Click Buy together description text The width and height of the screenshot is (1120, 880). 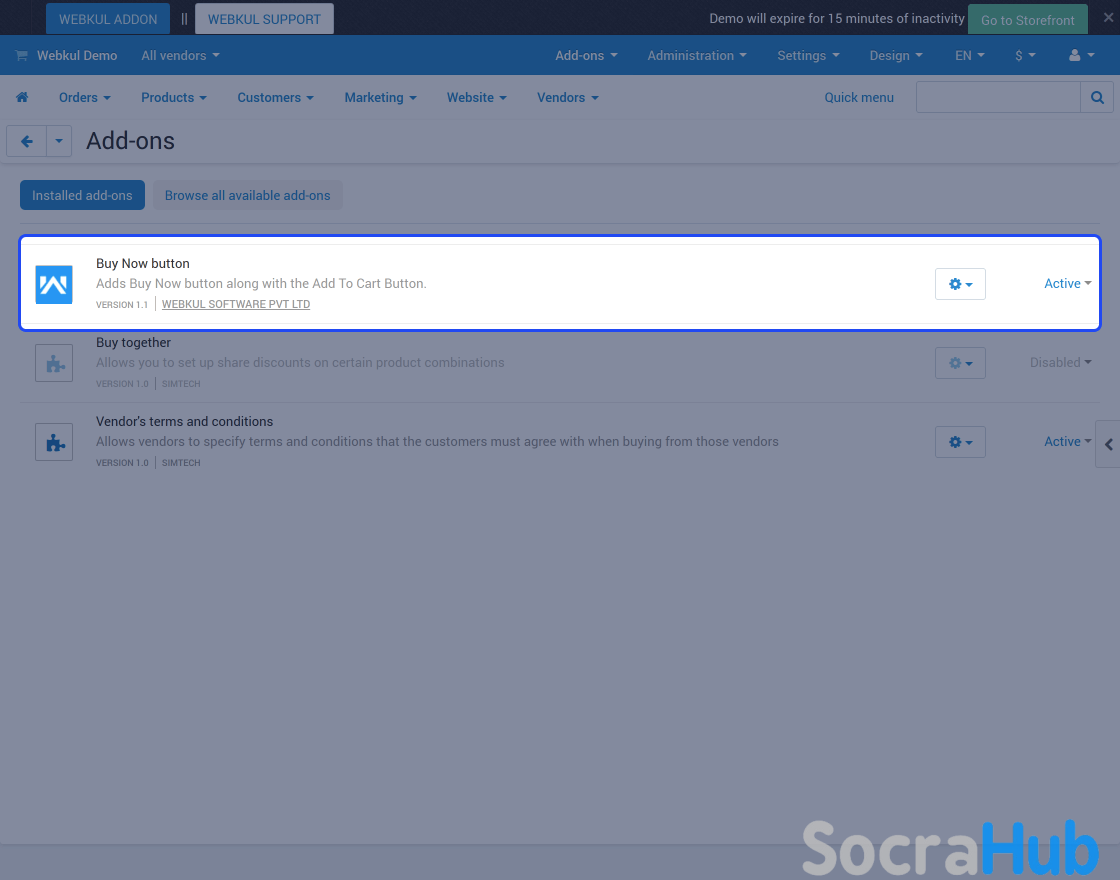pos(300,362)
